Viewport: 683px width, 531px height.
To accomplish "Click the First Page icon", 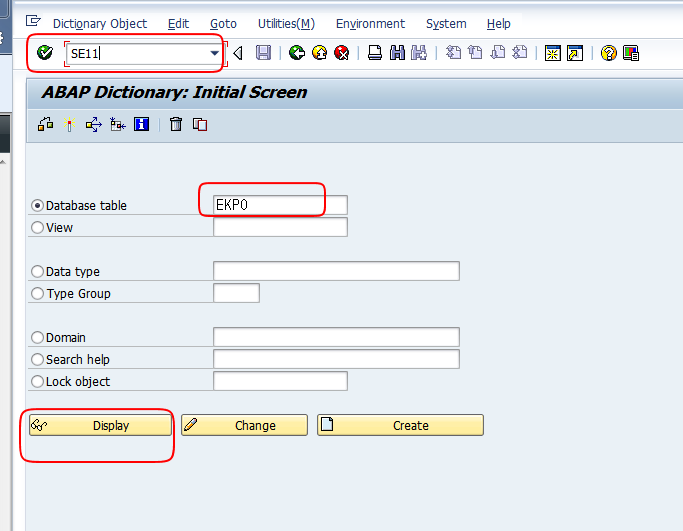I will pos(453,53).
